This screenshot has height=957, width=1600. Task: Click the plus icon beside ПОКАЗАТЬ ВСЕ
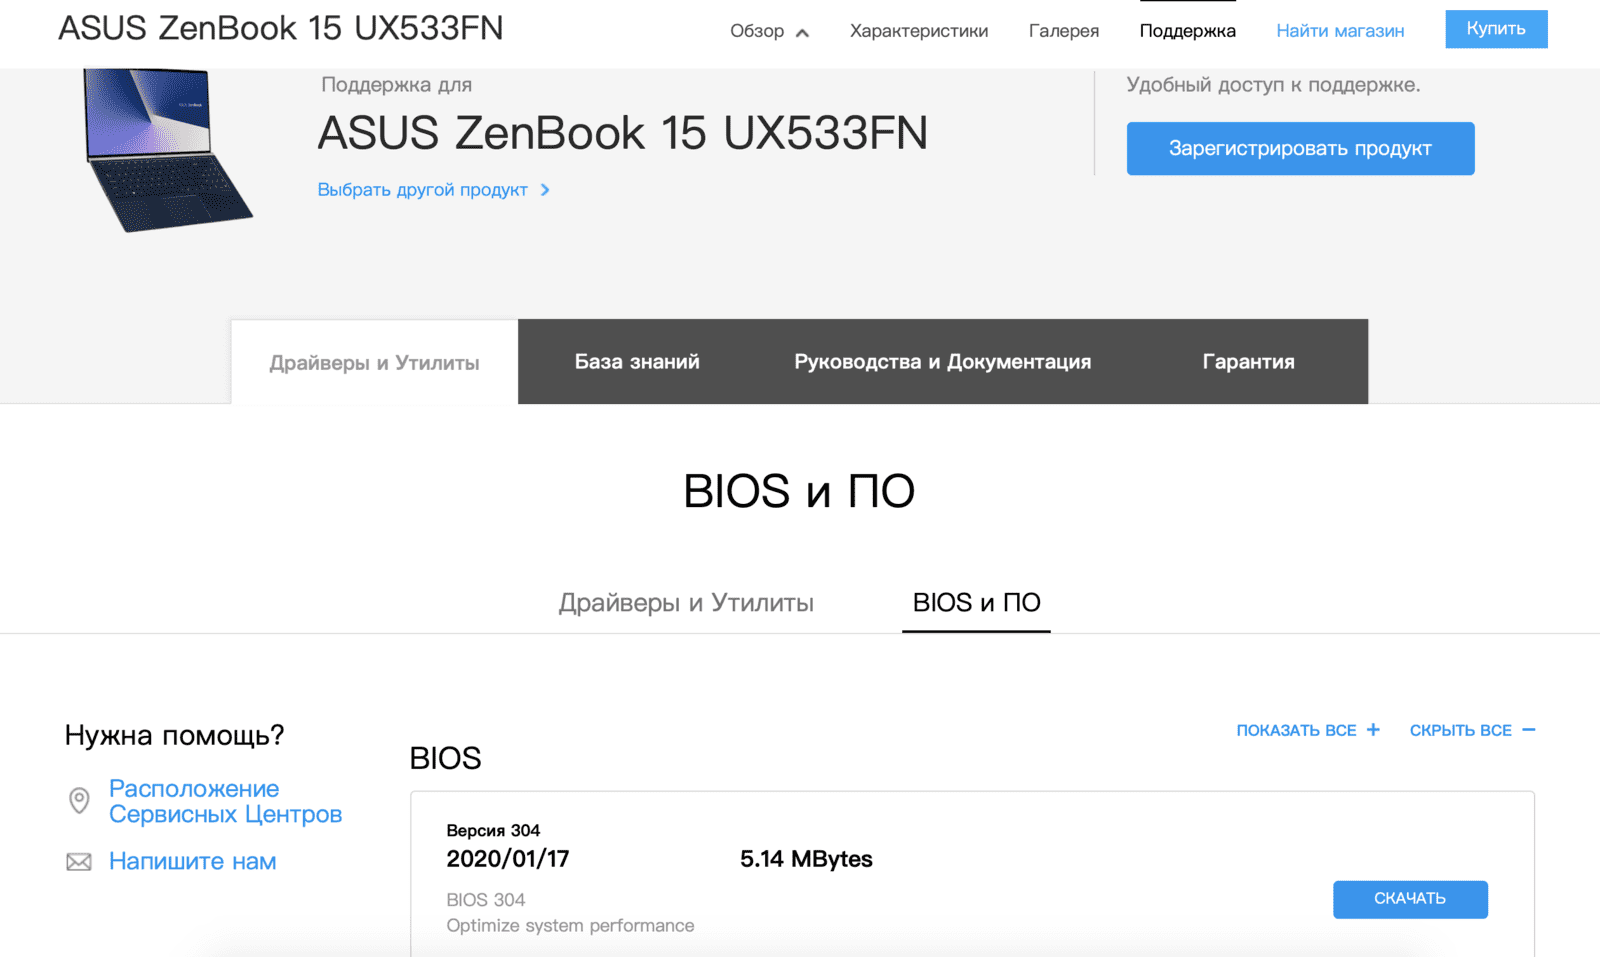click(1373, 730)
